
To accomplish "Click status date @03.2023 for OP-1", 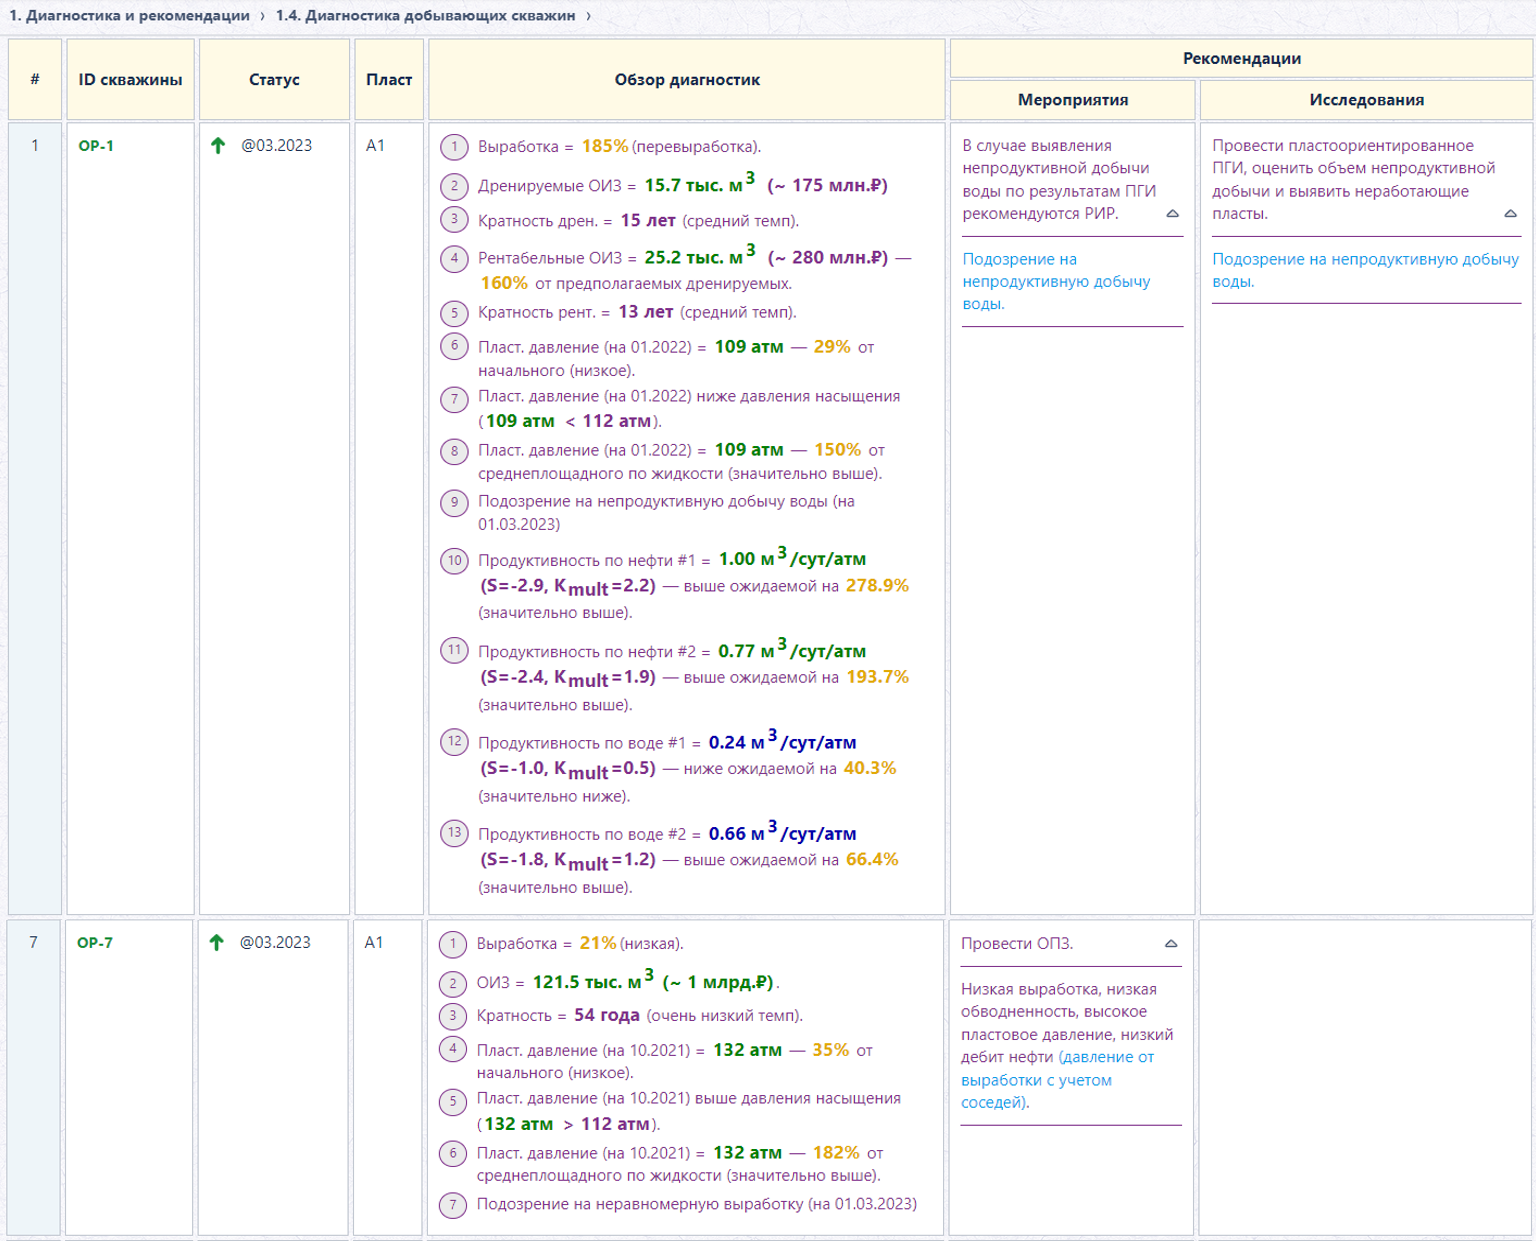I will 277,146.
